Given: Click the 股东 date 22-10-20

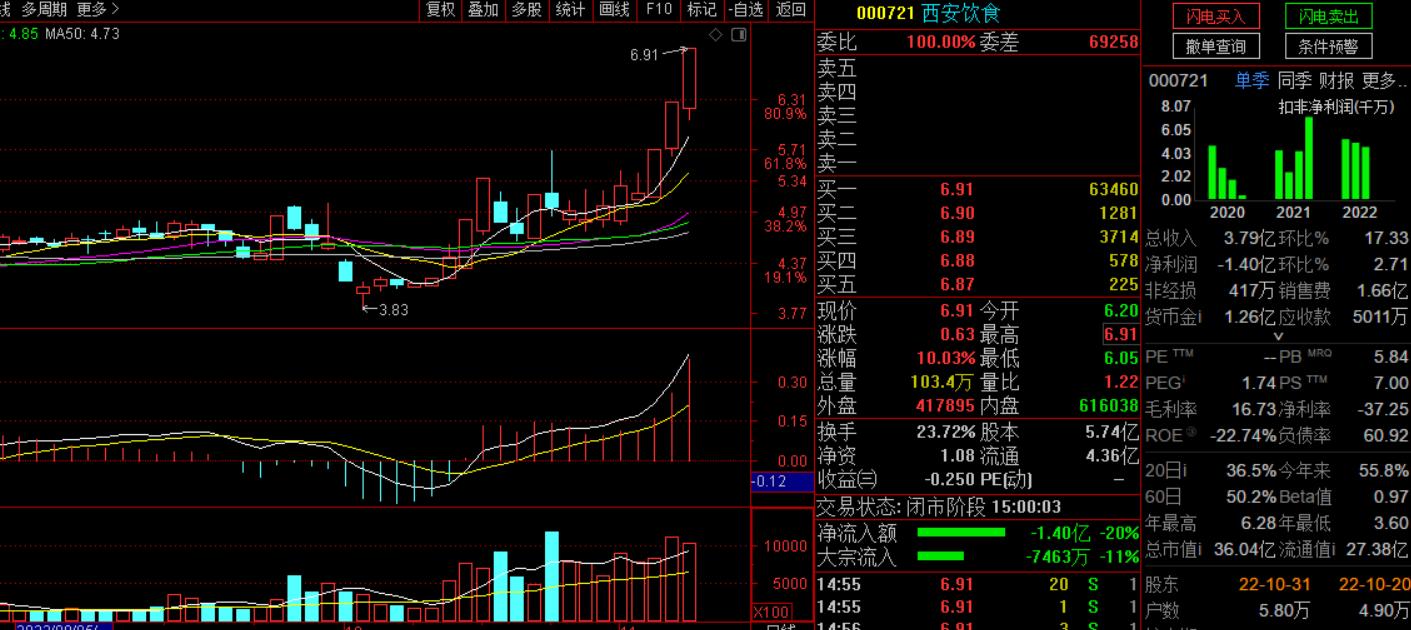Looking at the screenshot, I should coord(1374,584).
